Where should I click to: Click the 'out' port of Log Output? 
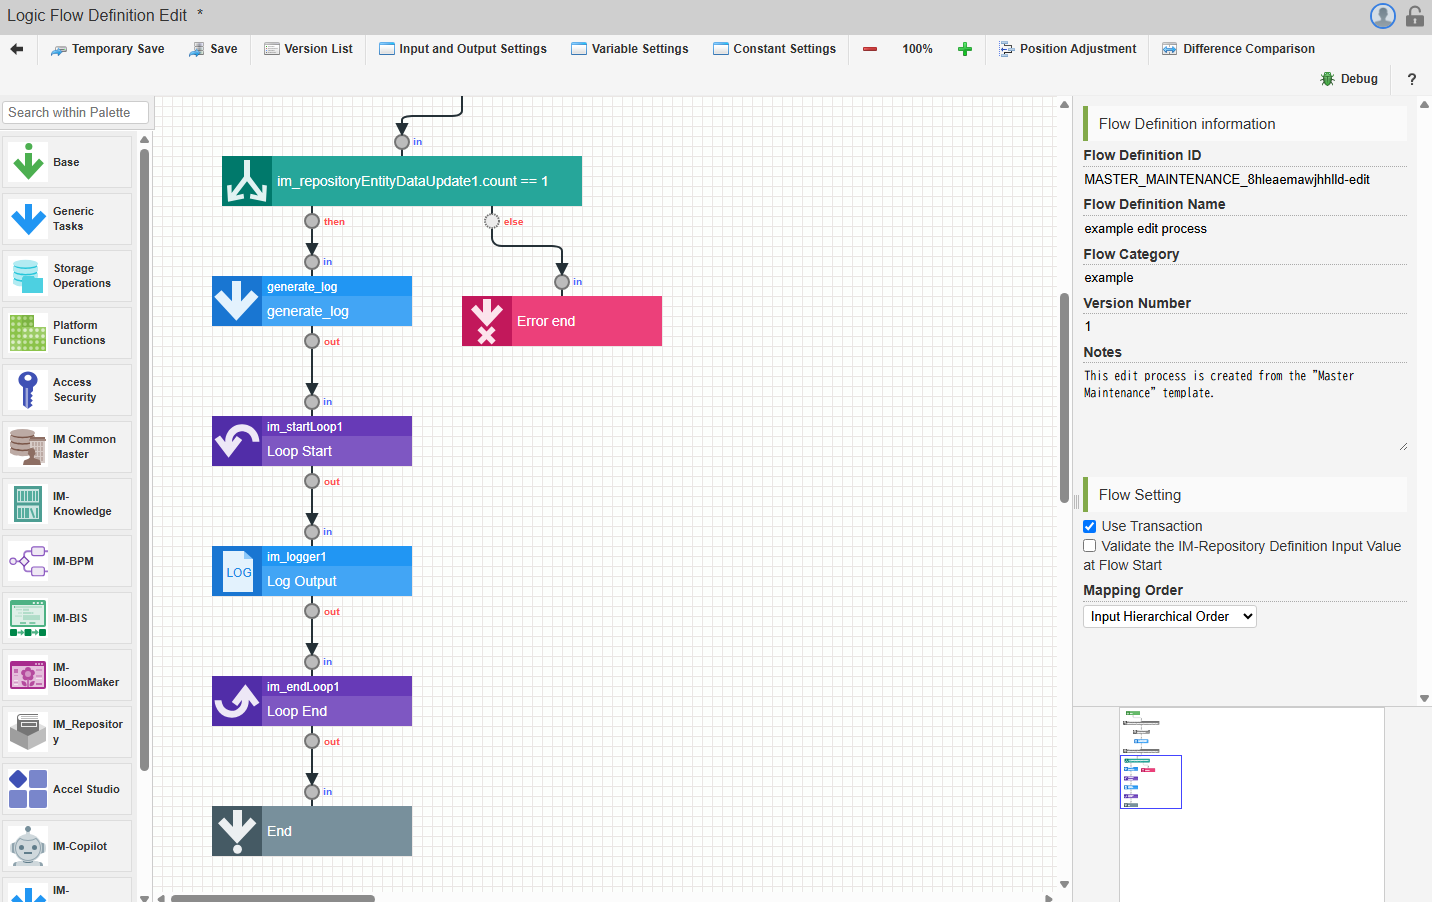click(x=312, y=611)
